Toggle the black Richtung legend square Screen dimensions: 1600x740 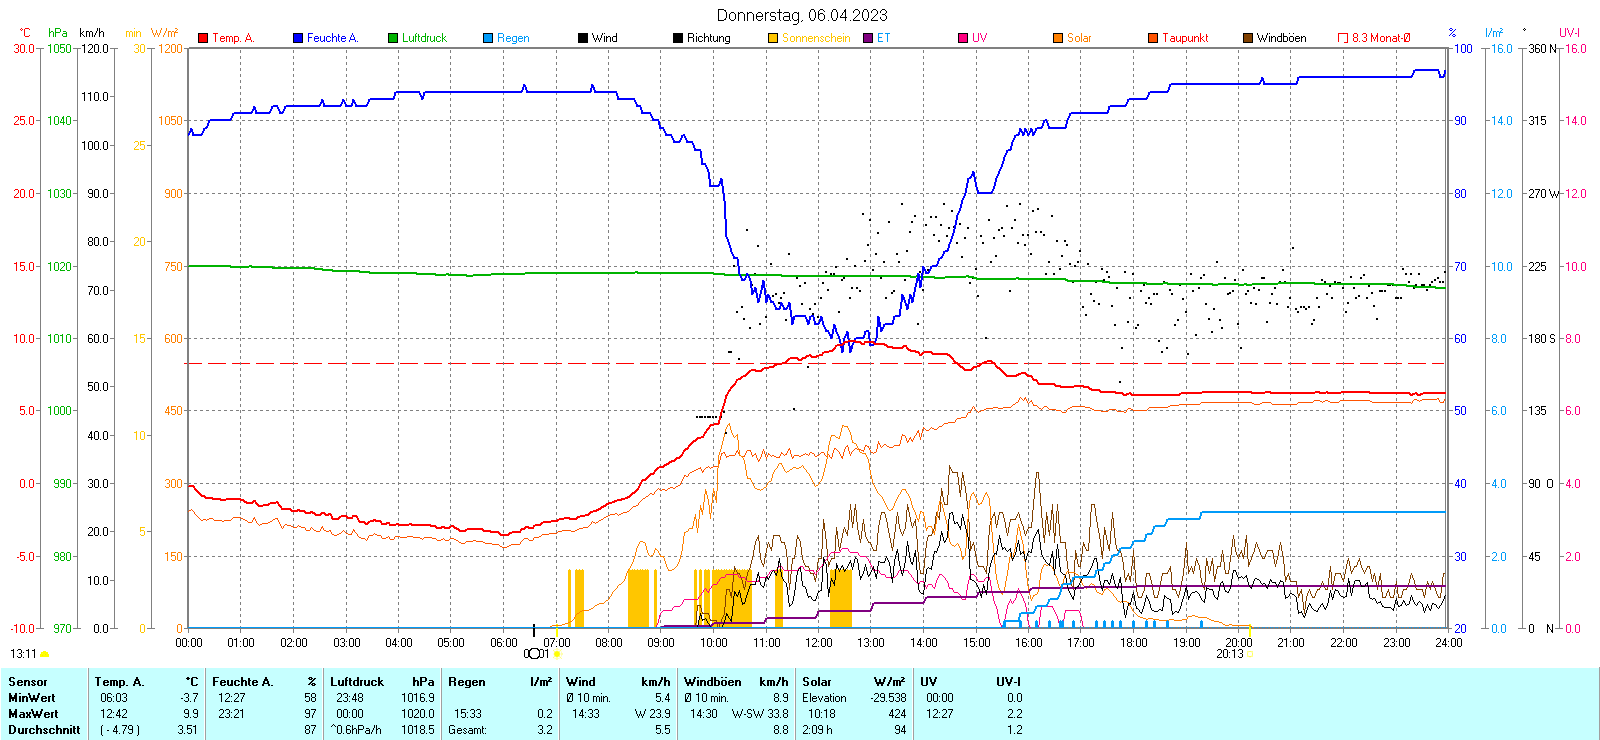tap(678, 38)
